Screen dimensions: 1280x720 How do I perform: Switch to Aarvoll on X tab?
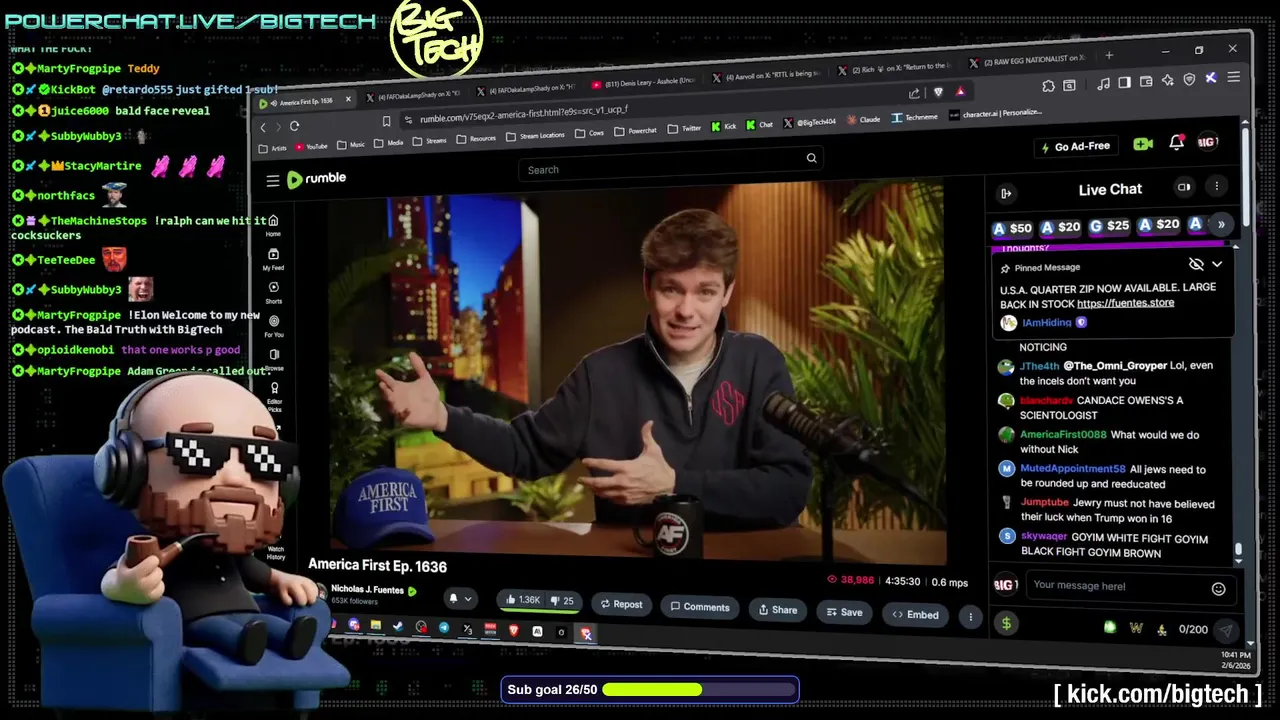coord(765,75)
